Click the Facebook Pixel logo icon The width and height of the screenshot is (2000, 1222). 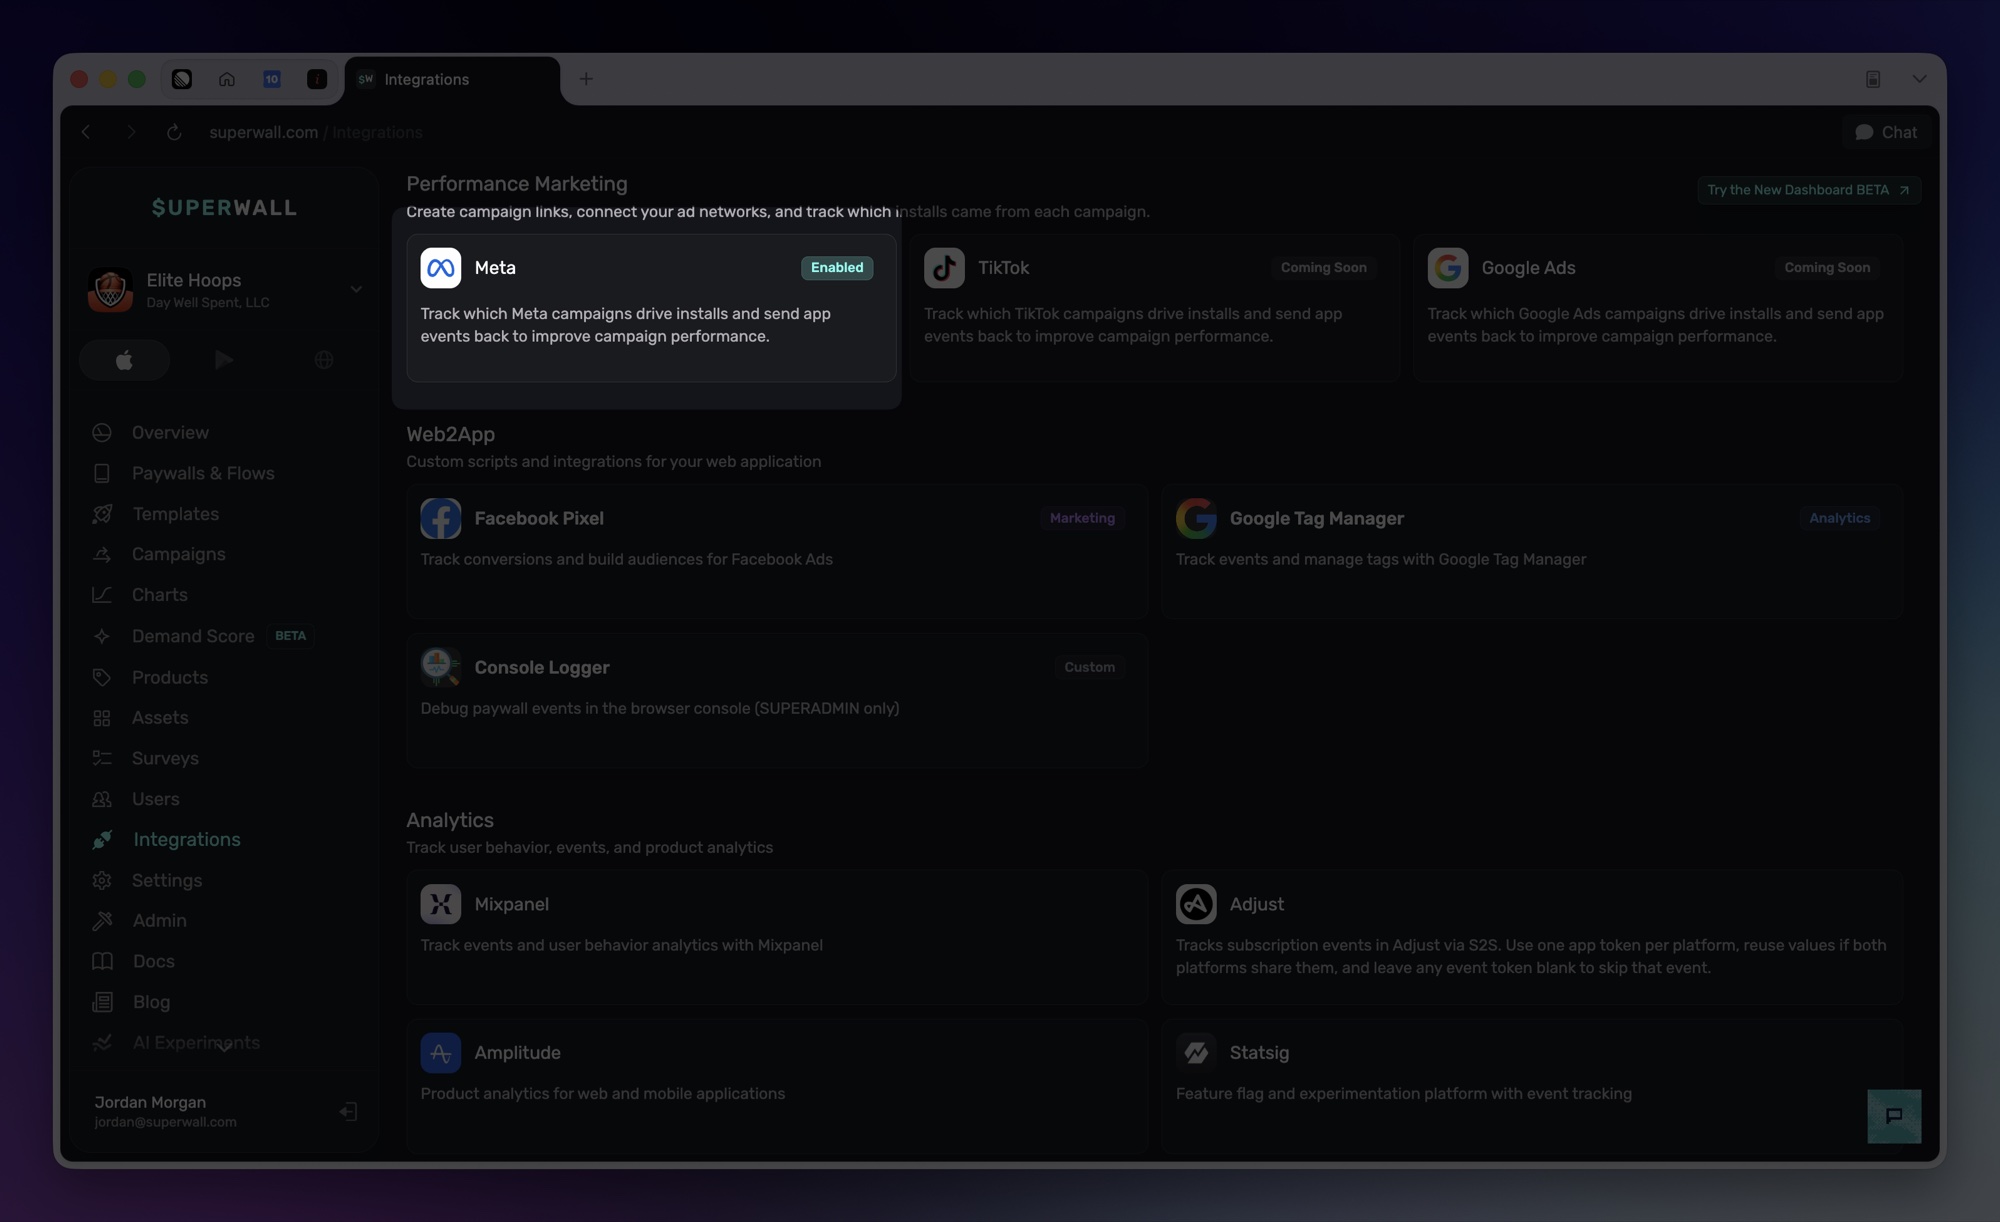pos(440,518)
